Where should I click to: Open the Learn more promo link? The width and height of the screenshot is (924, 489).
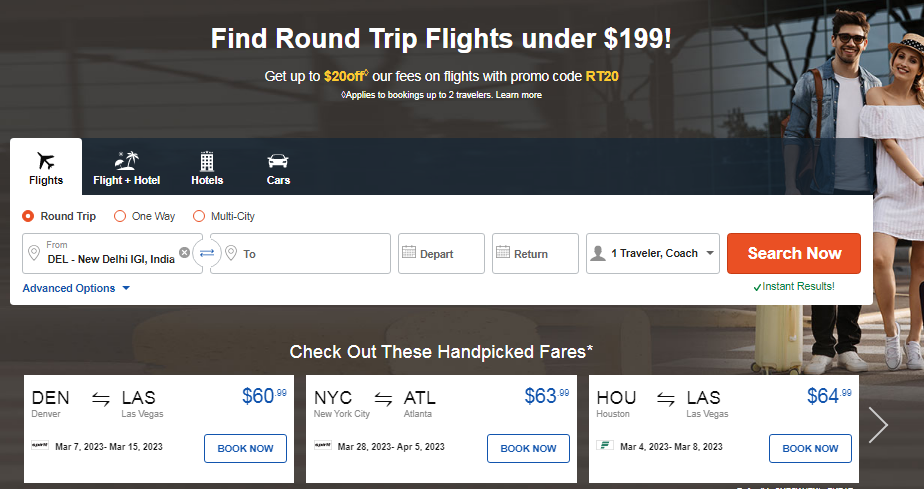[x=519, y=95]
